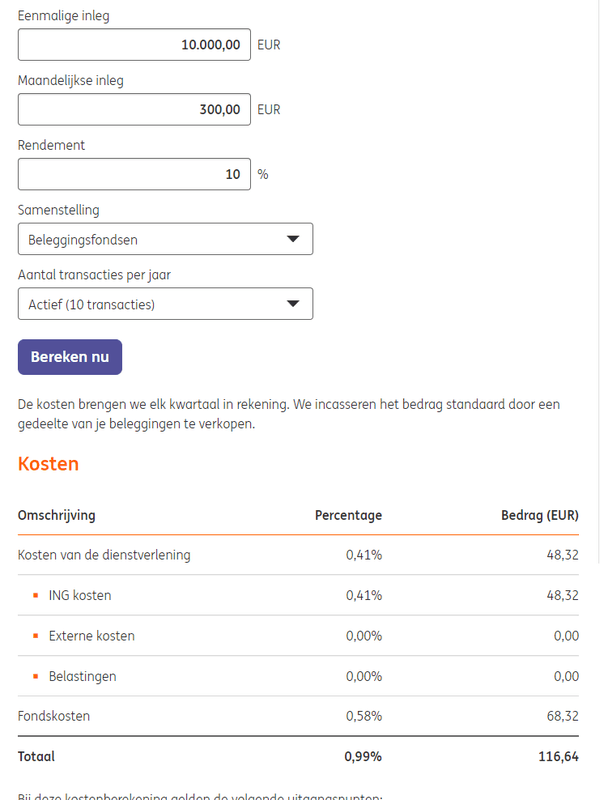Click the orange Kosten heading
The height and width of the screenshot is (800, 608).
[x=48, y=464]
